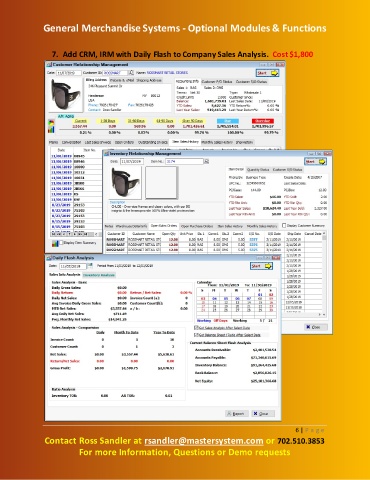Open calendar picker next to Daily Flash date

[90, 266]
